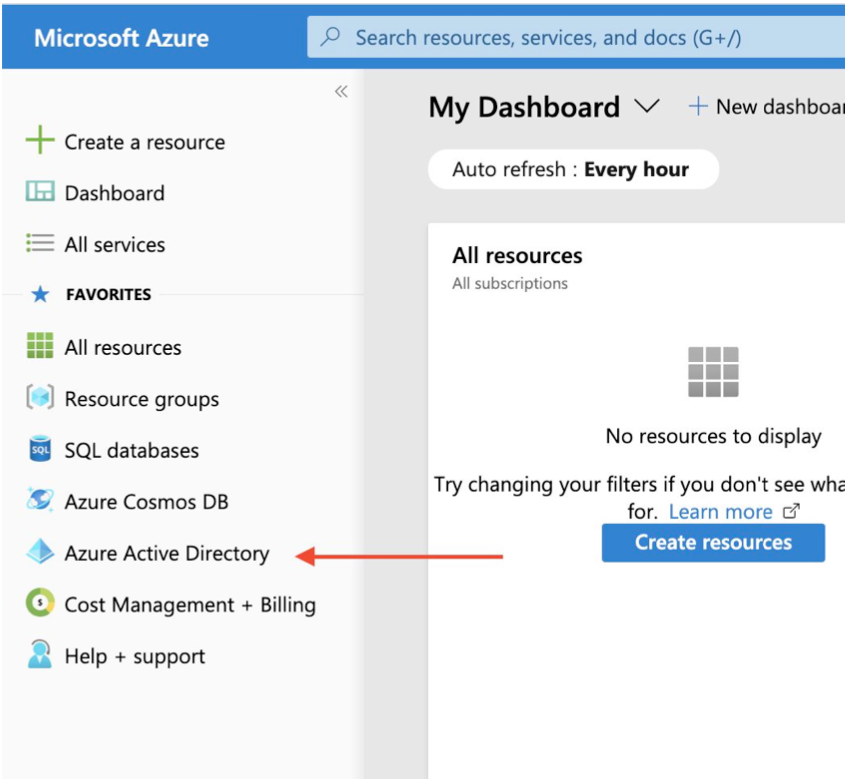
Task: Click the Resource groups cube icon
Action: (x=40, y=397)
